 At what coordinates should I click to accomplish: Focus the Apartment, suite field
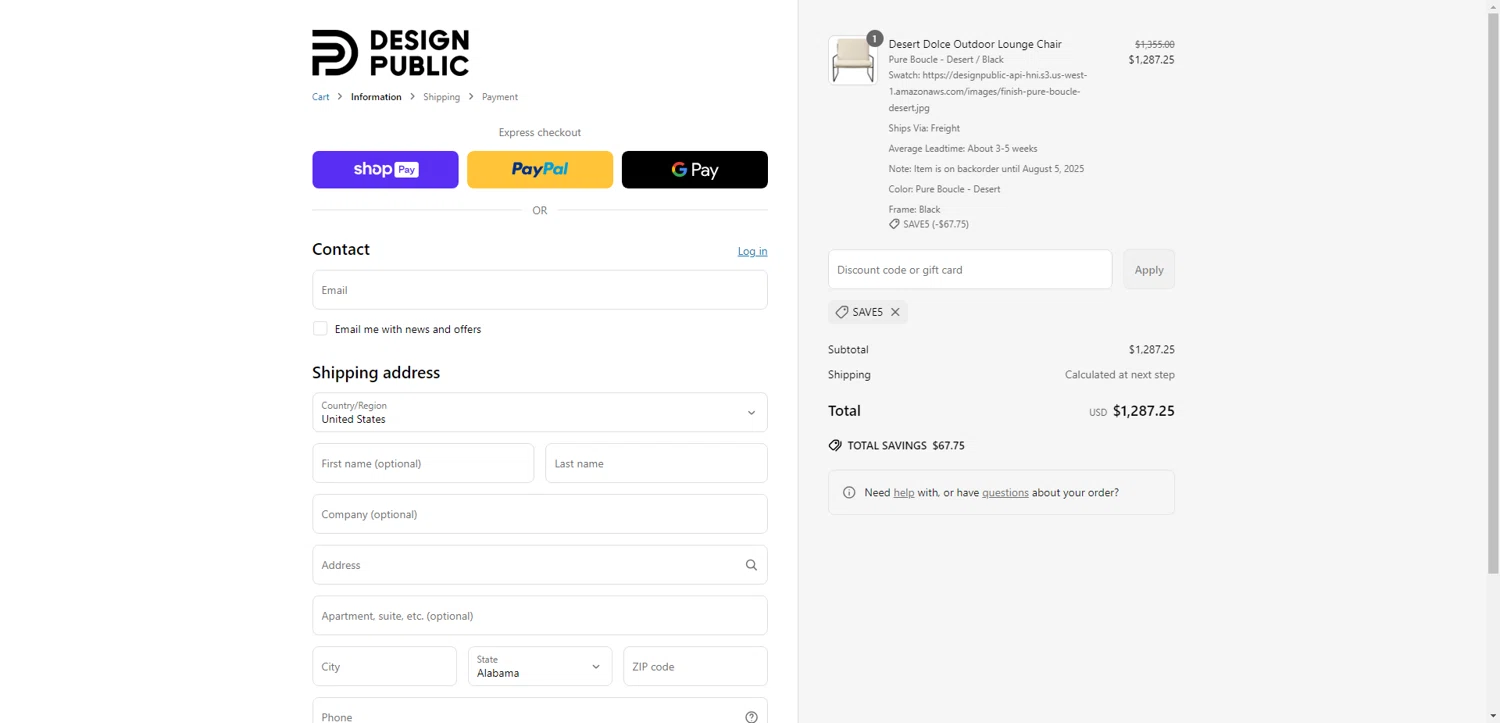pyautogui.click(x=540, y=616)
